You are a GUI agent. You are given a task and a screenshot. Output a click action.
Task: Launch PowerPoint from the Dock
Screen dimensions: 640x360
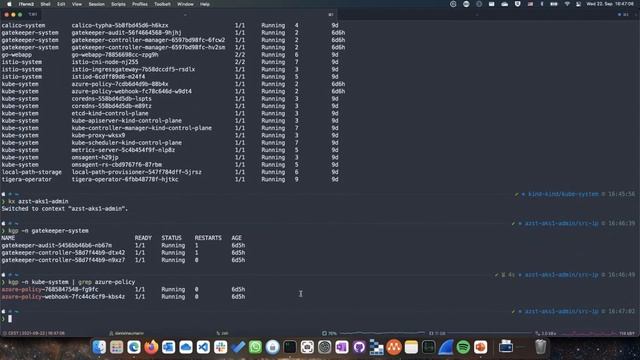480,347
